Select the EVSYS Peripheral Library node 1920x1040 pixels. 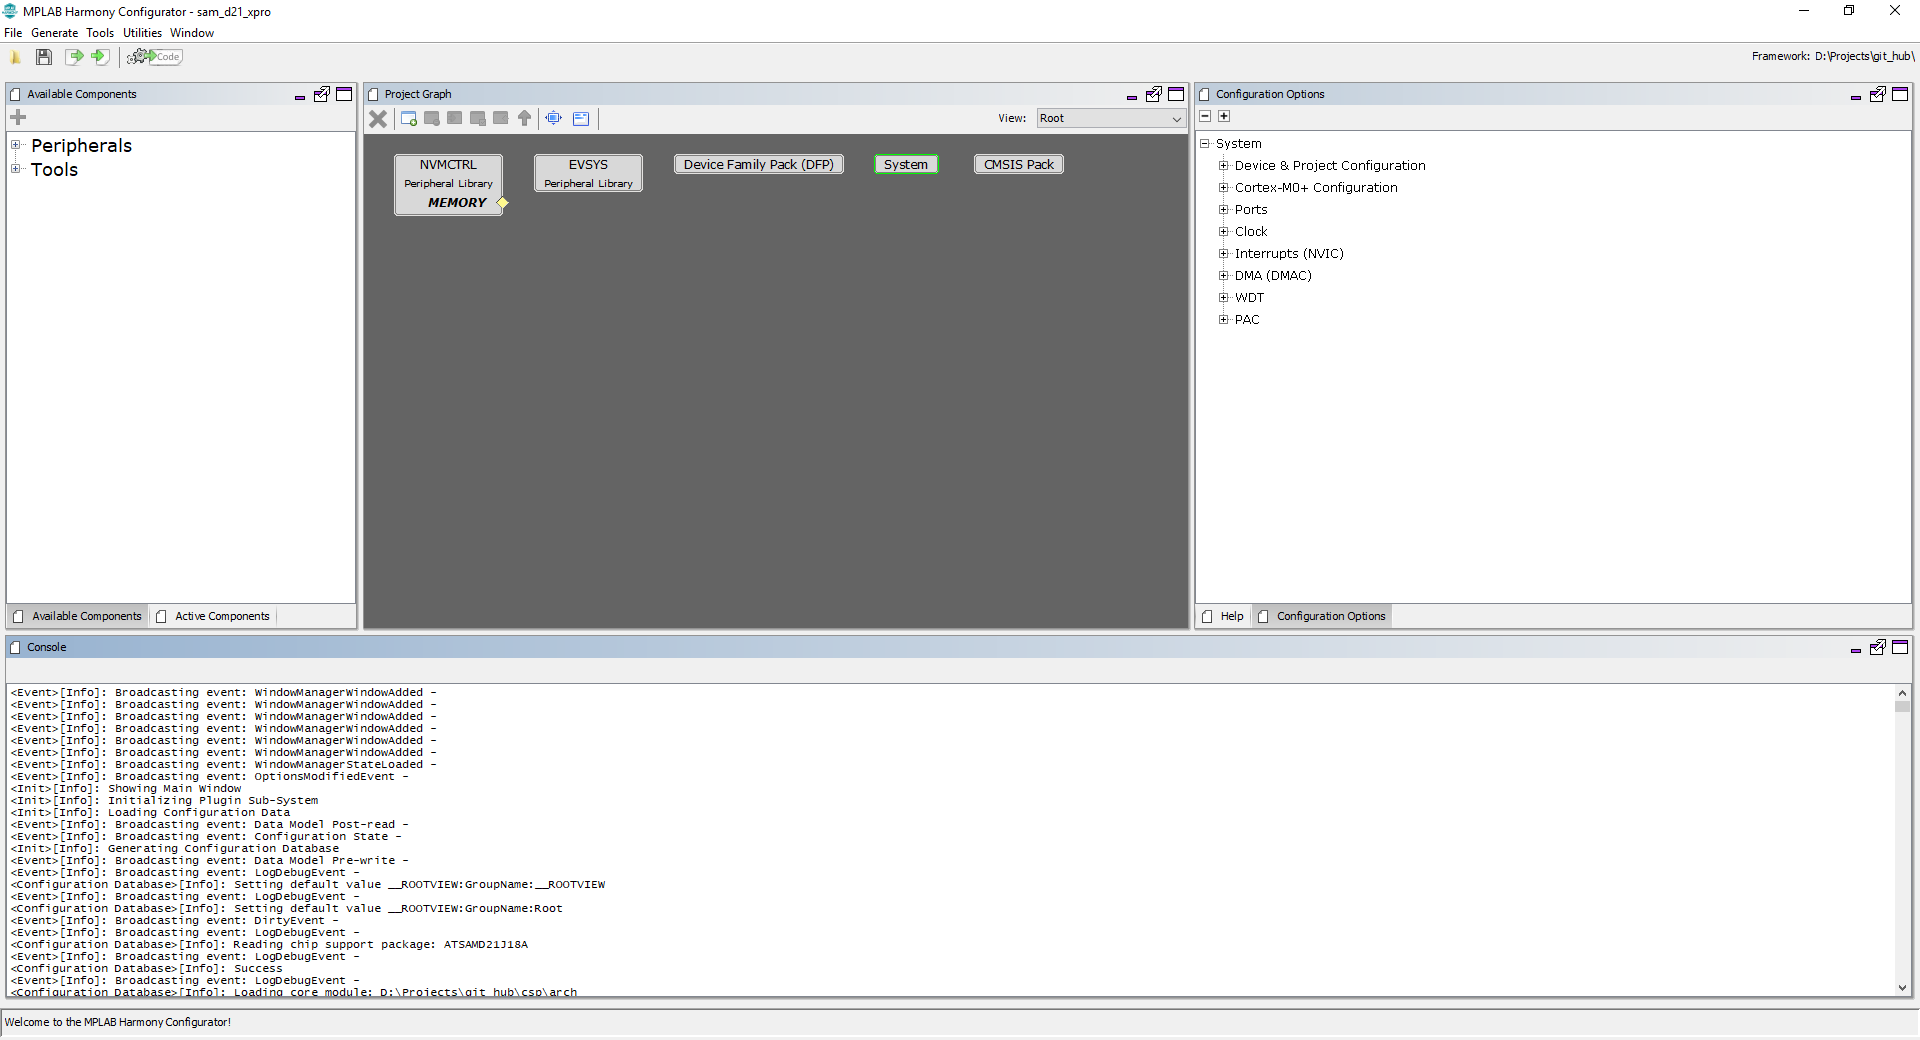pyautogui.click(x=587, y=173)
